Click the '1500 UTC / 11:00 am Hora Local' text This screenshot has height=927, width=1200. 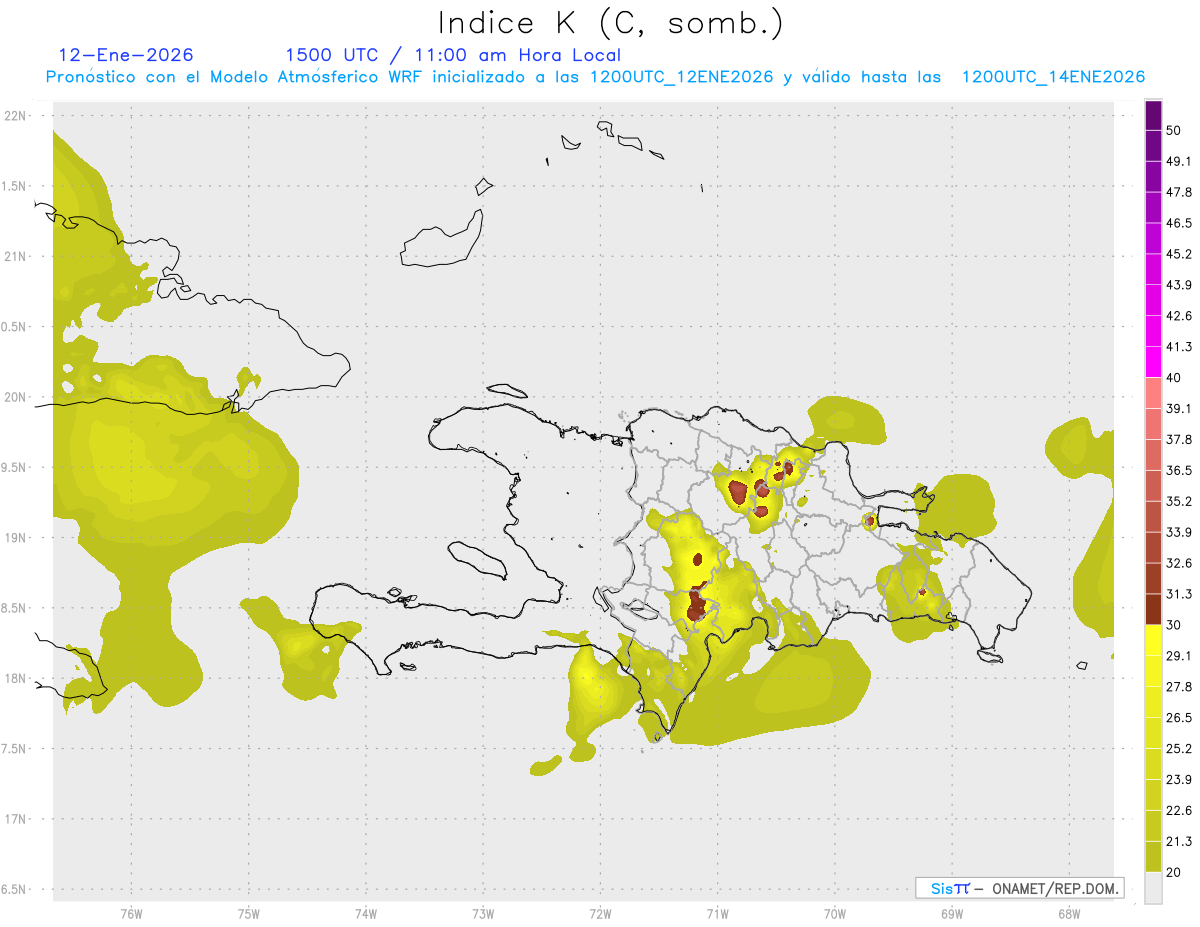tap(453, 55)
